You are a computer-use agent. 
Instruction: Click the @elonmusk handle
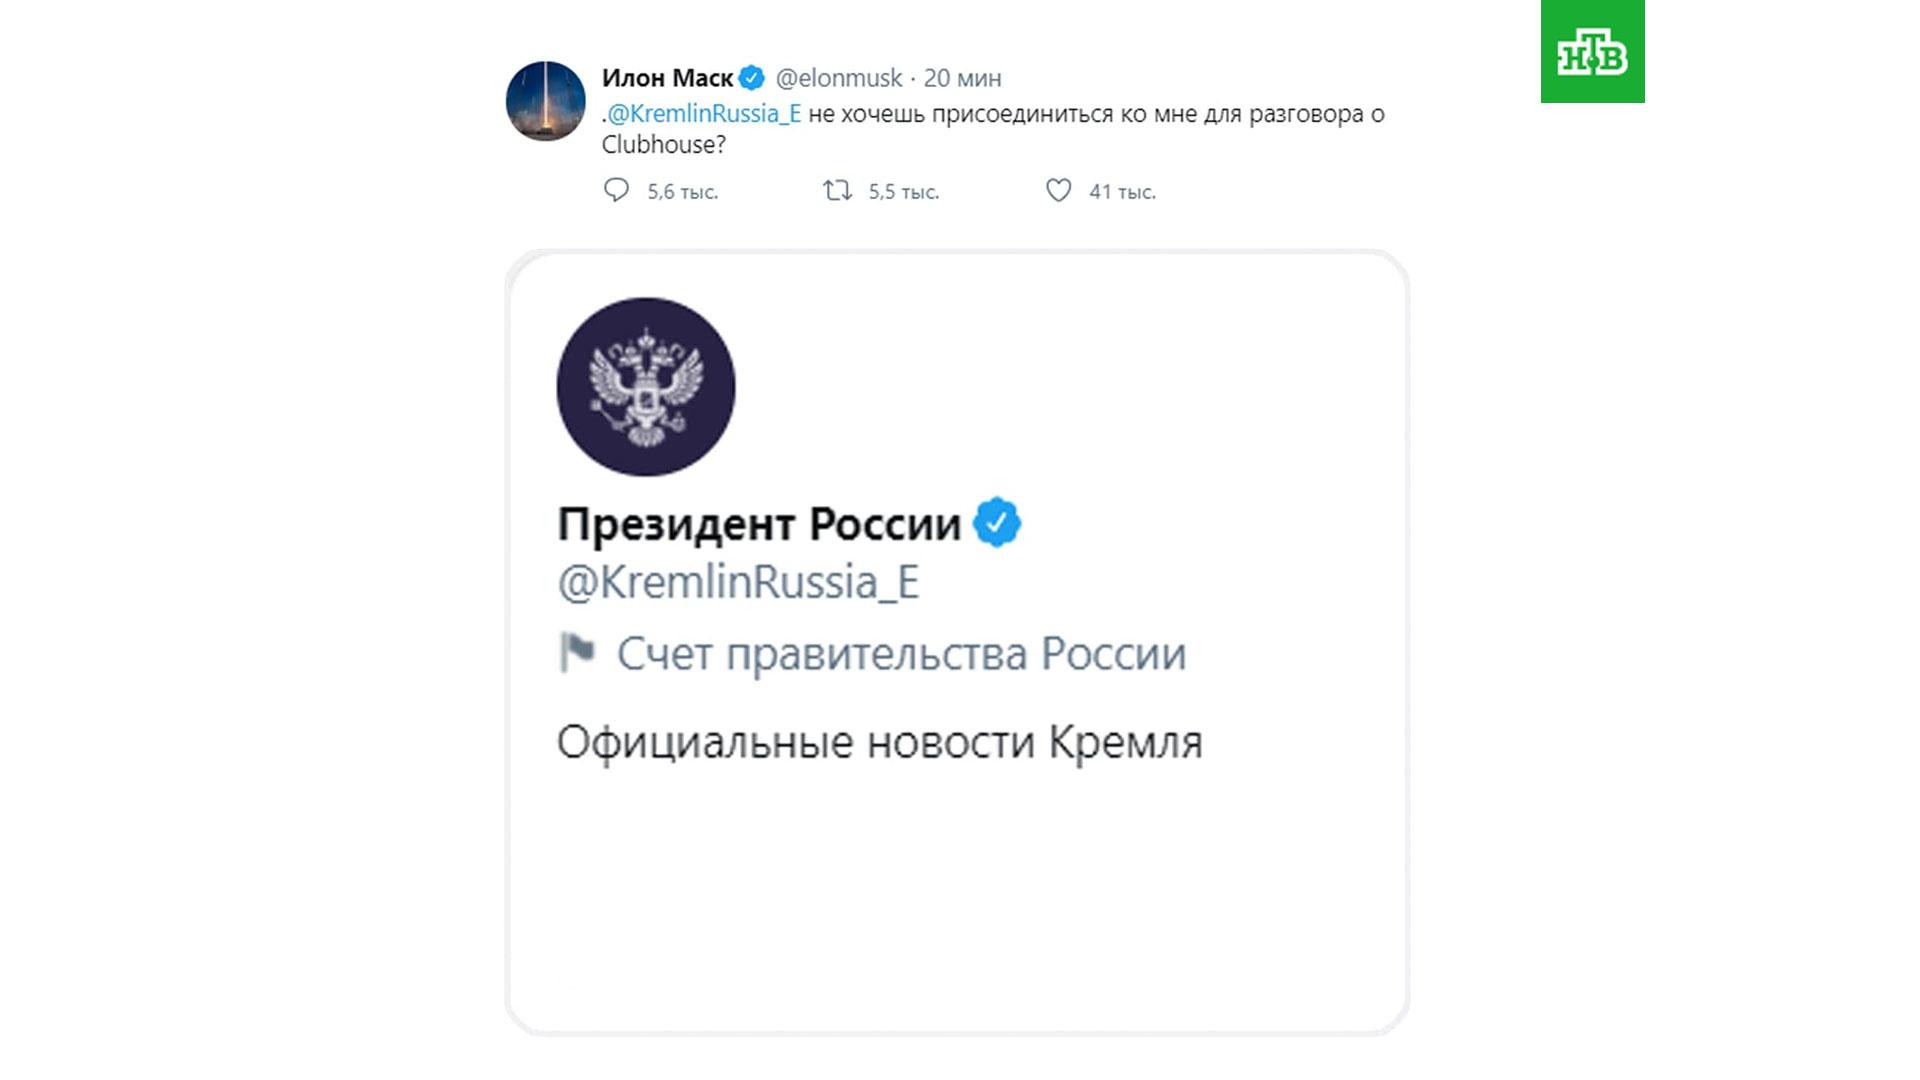coord(839,78)
